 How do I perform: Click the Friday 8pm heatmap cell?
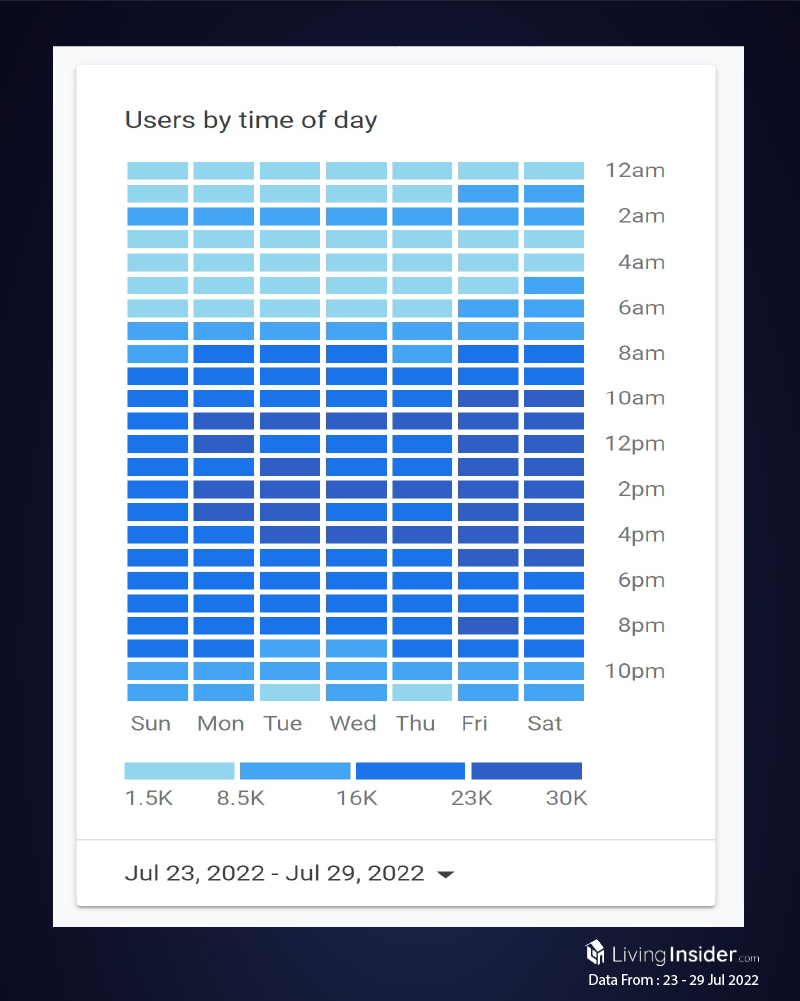488,626
